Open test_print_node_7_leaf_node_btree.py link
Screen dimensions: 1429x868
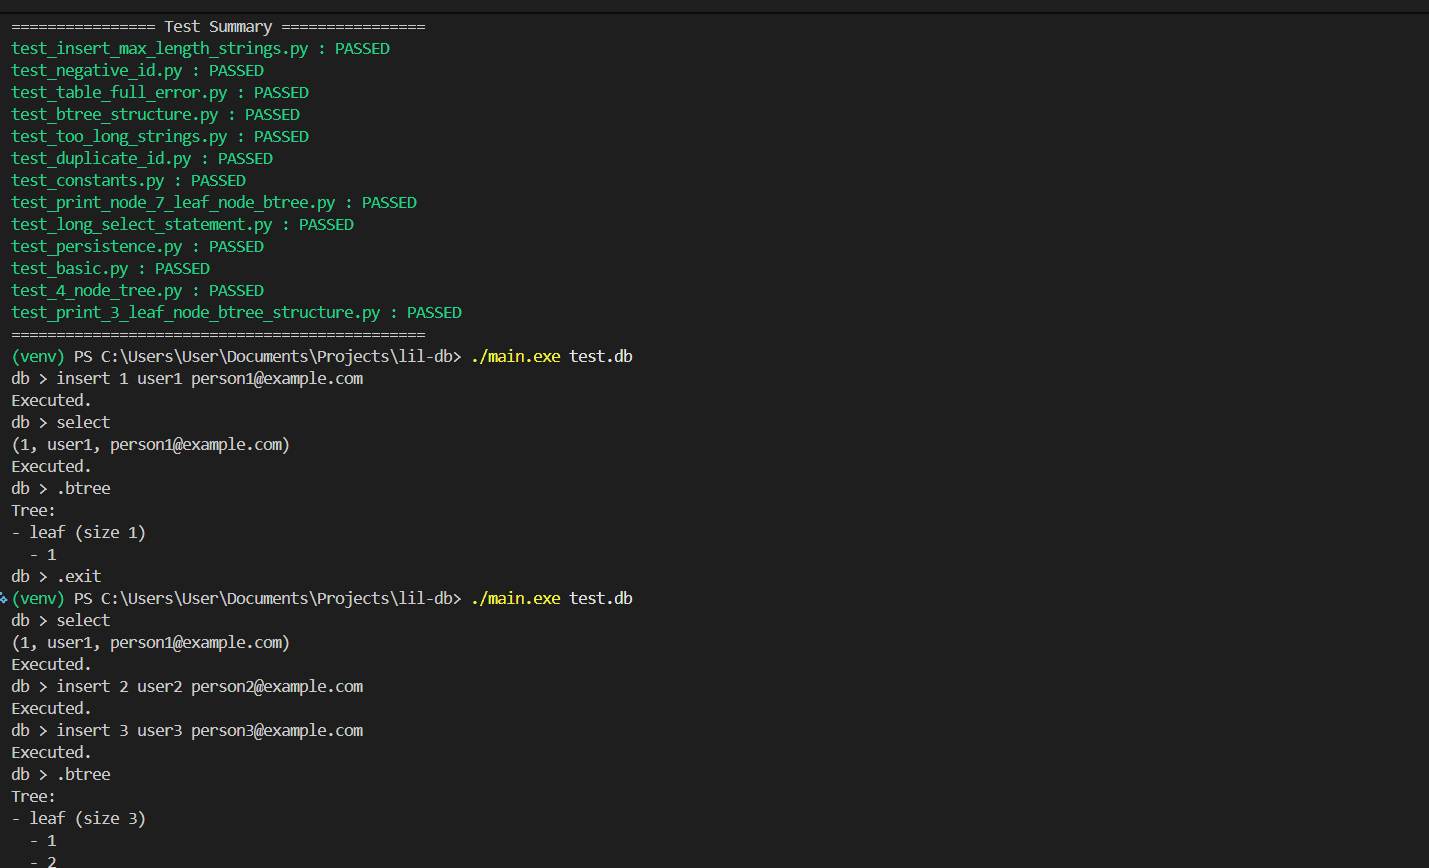point(173,203)
